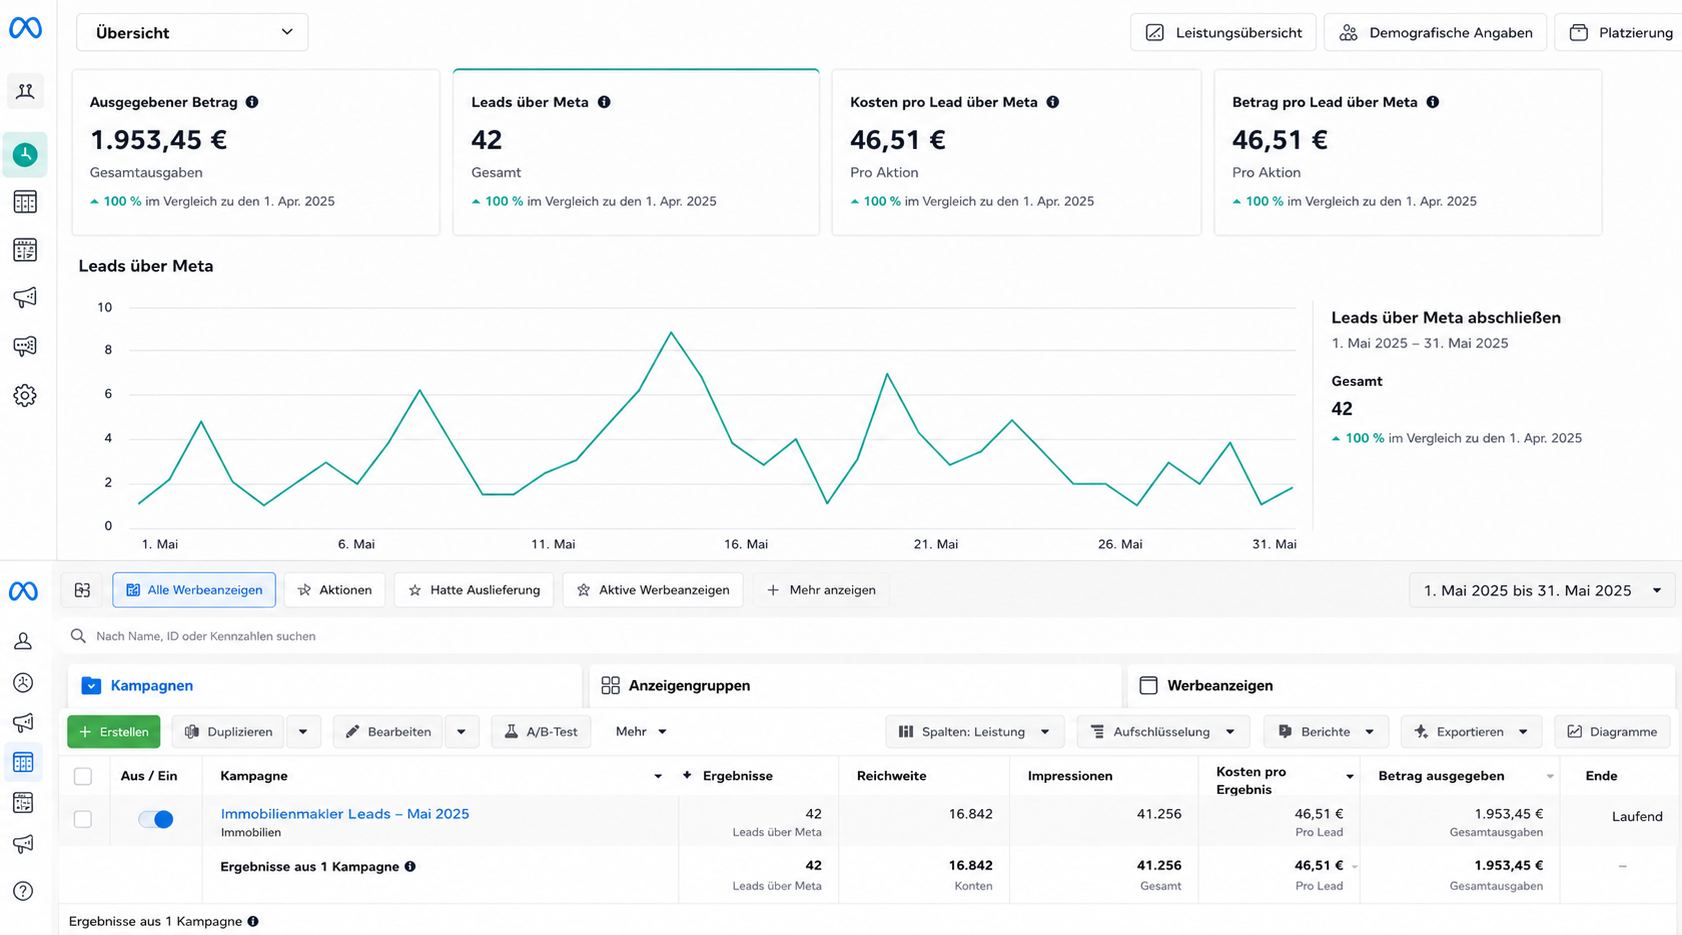Click info icon beside Ergebnisse aus 1 Kampagne in table

tap(410, 866)
